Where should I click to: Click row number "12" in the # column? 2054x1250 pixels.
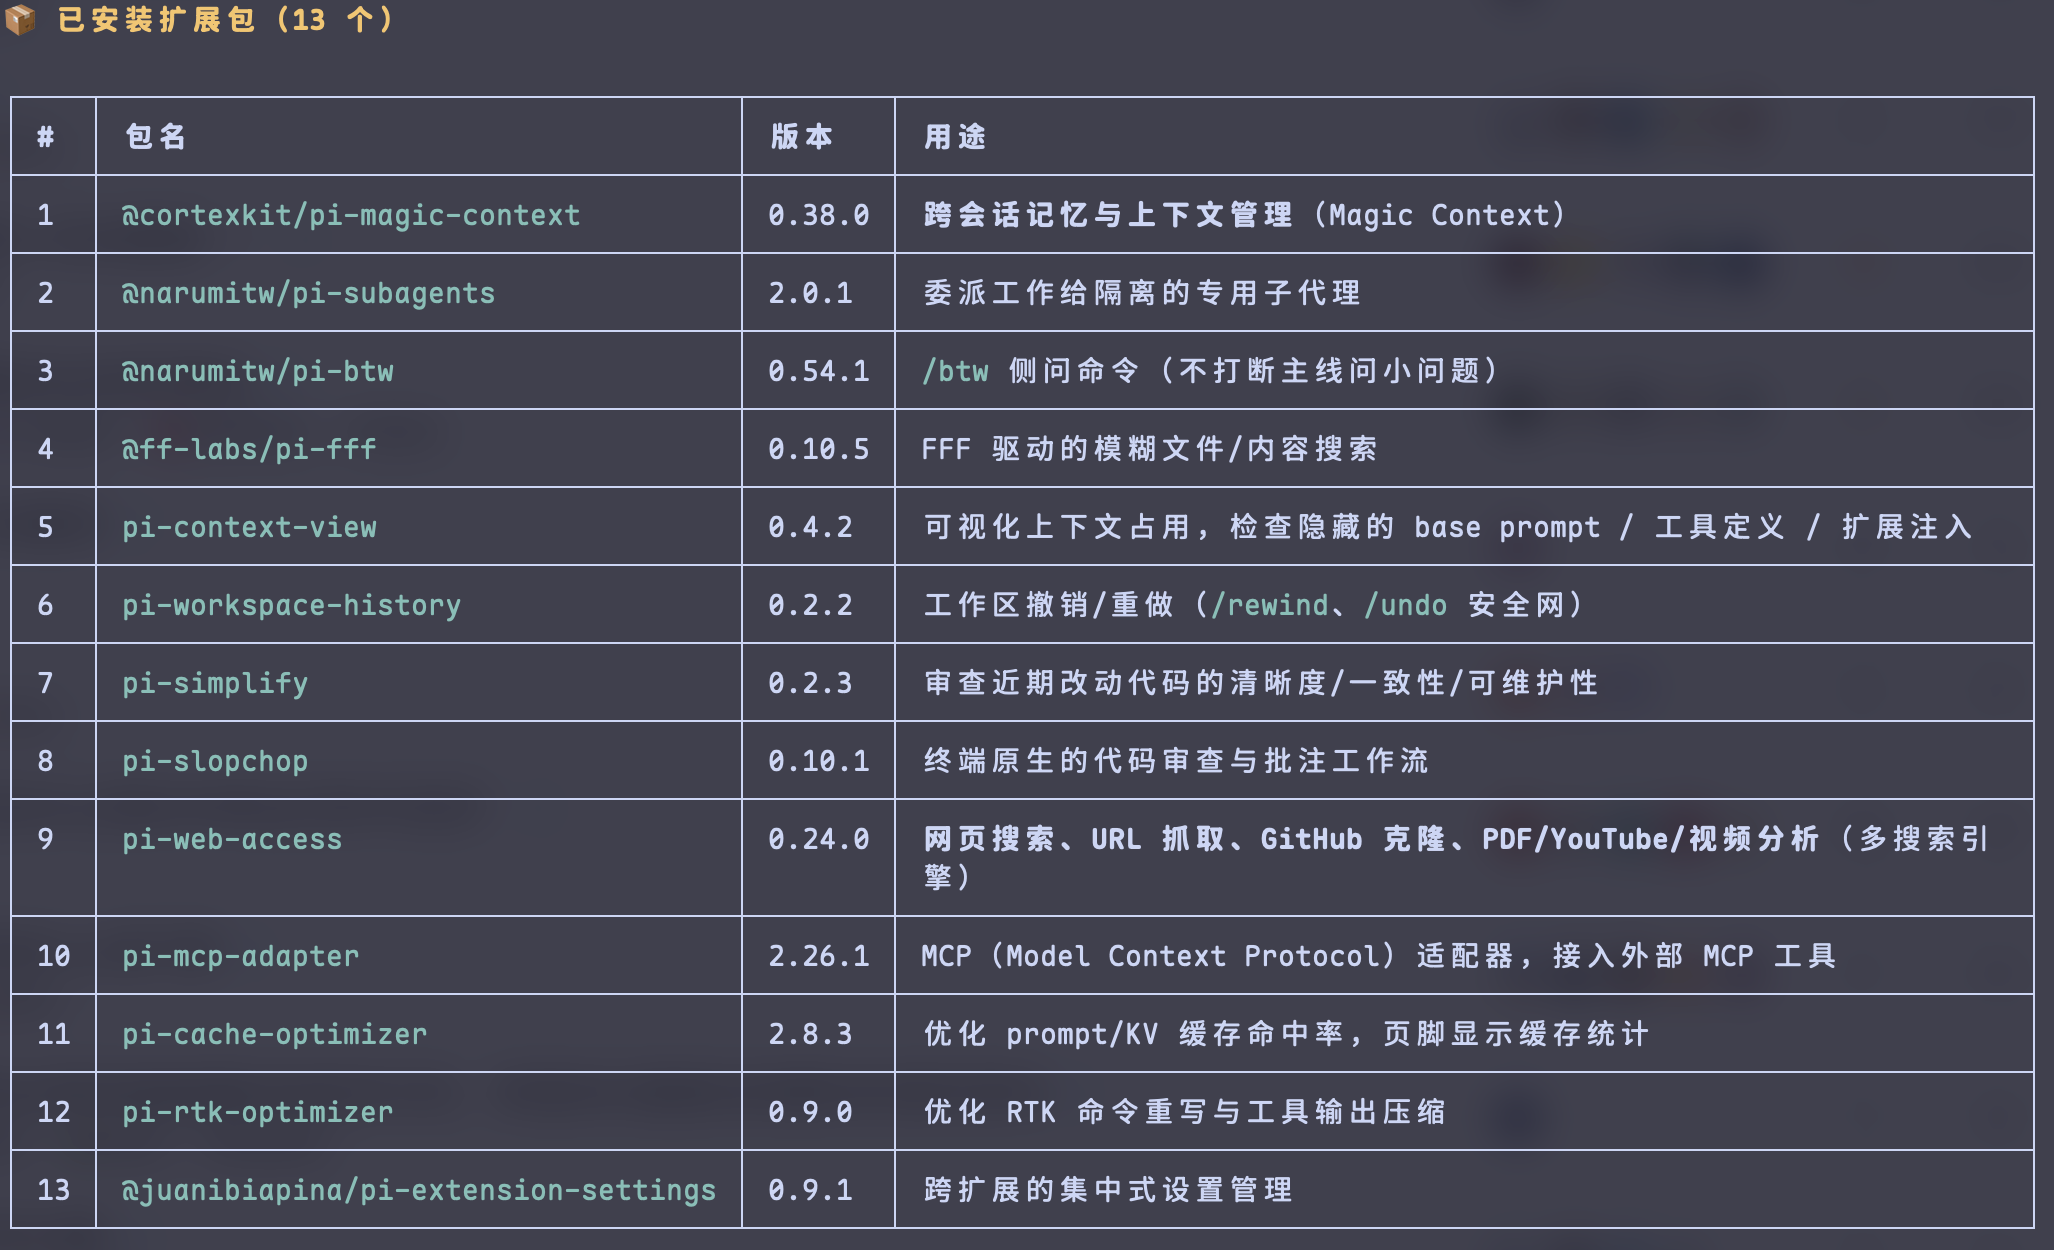[54, 1112]
